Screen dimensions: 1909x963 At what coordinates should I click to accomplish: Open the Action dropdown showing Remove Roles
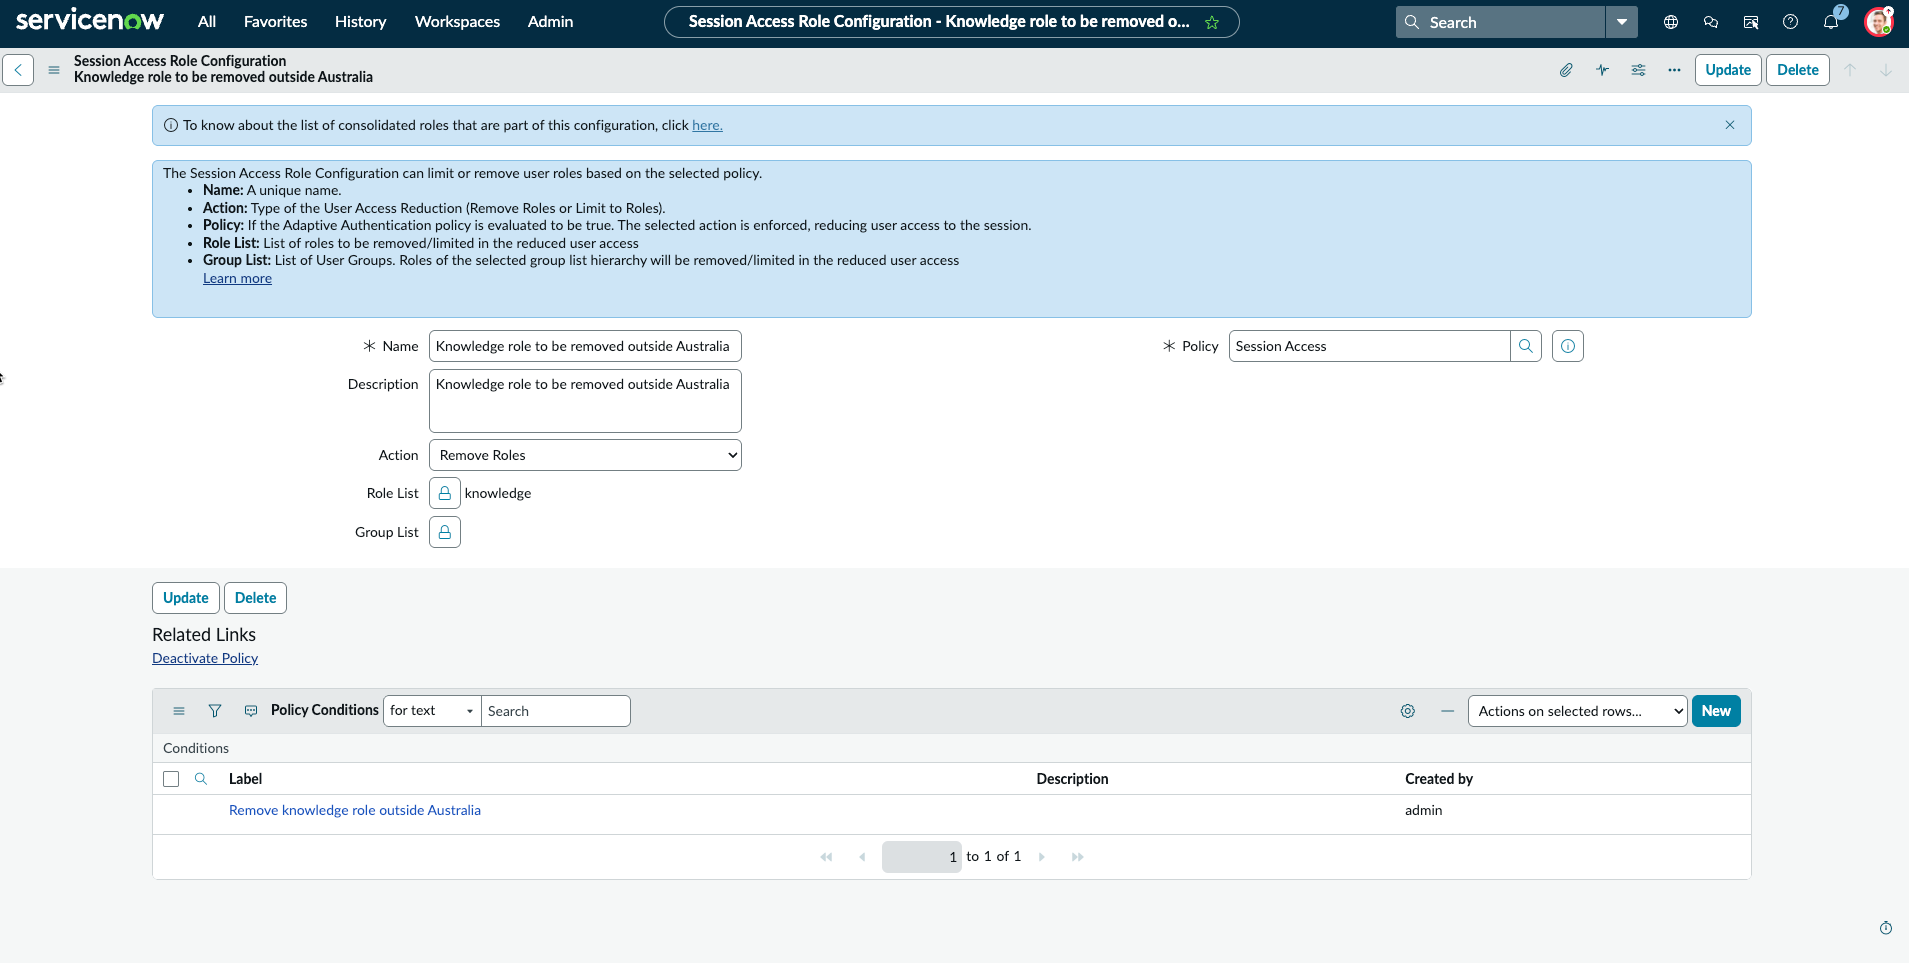585,455
